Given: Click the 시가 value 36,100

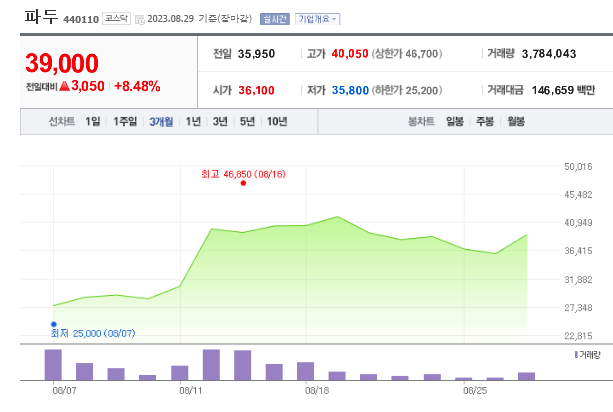Looking at the screenshot, I should coord(256,91).
